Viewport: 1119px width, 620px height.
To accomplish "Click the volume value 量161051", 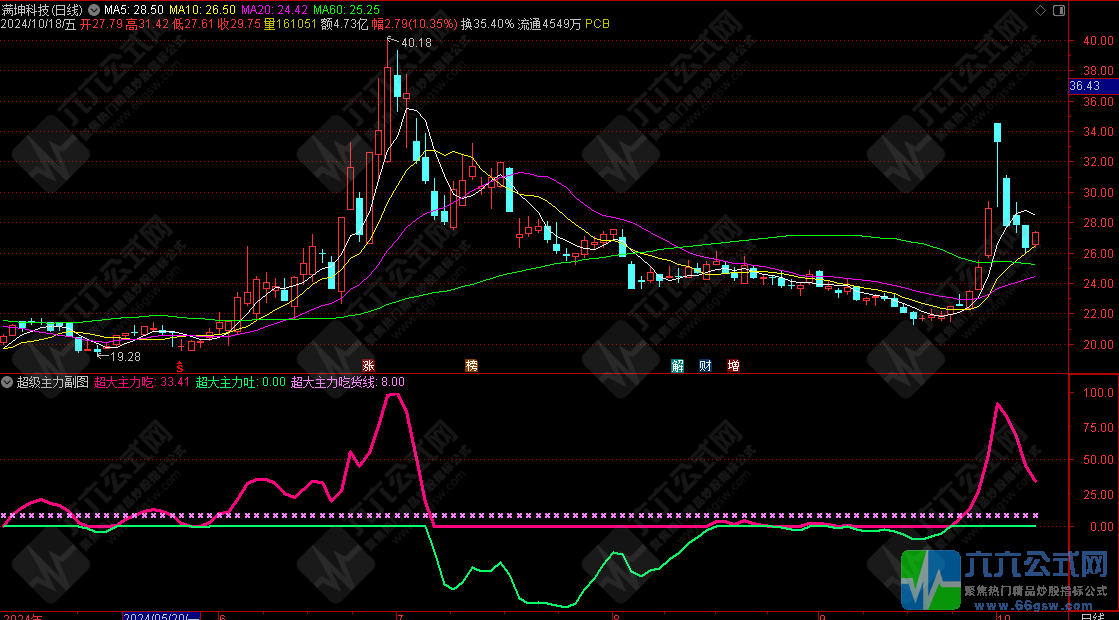I will (290, 24).
